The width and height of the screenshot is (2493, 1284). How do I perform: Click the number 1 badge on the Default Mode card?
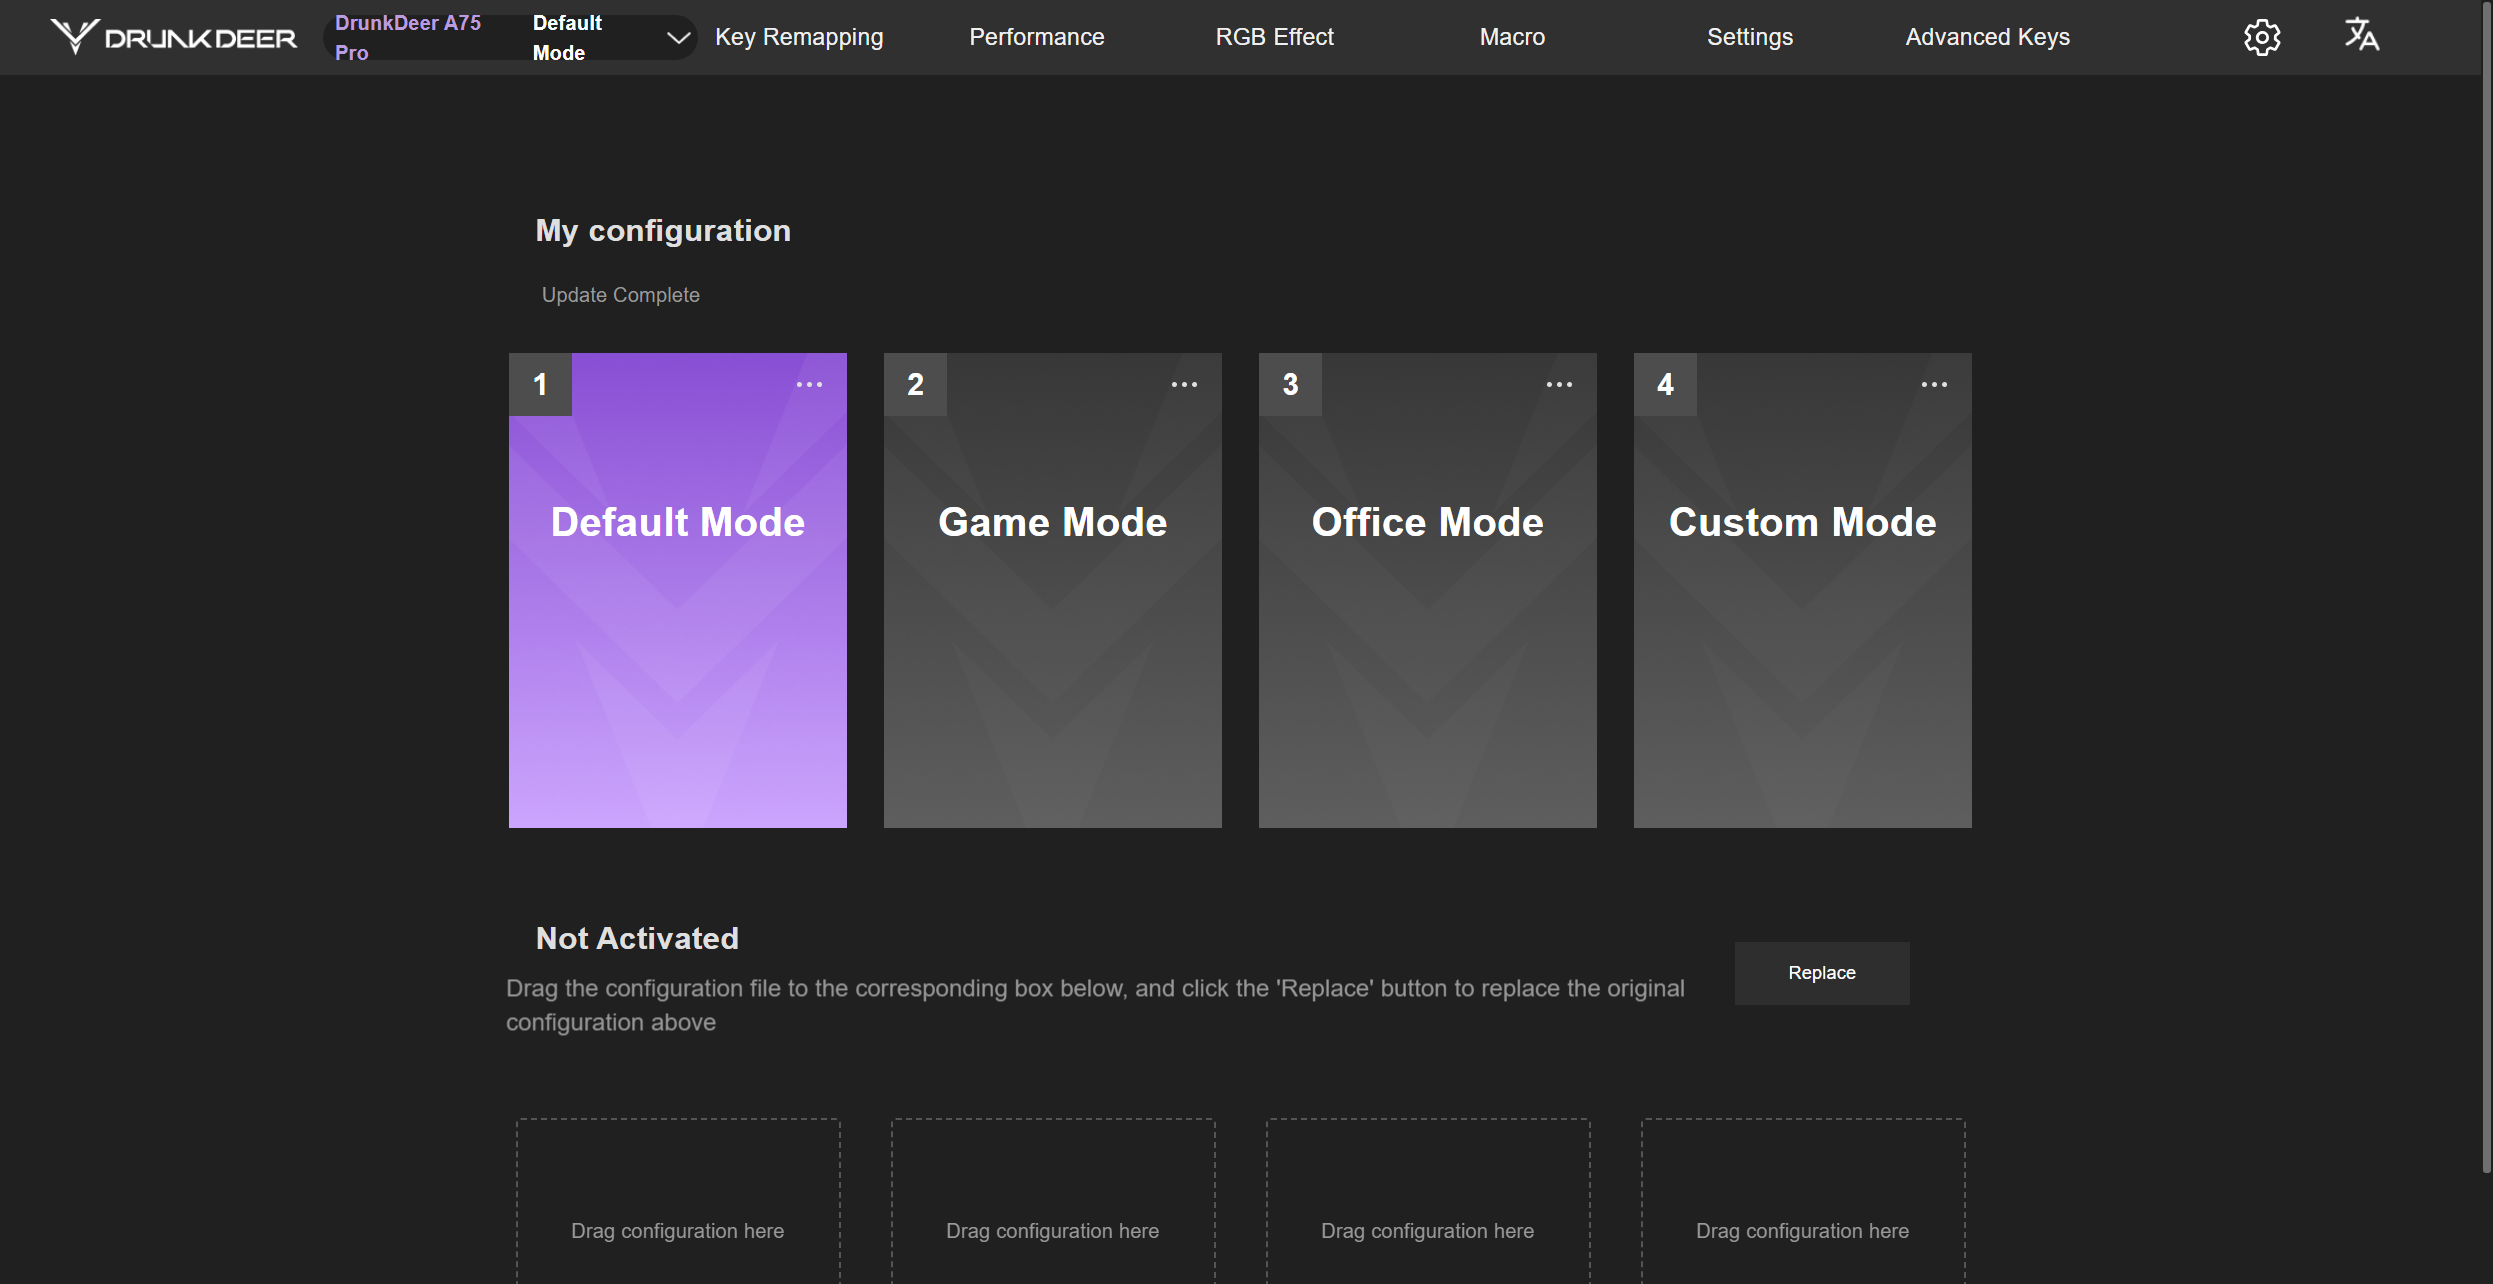(540, 384)
